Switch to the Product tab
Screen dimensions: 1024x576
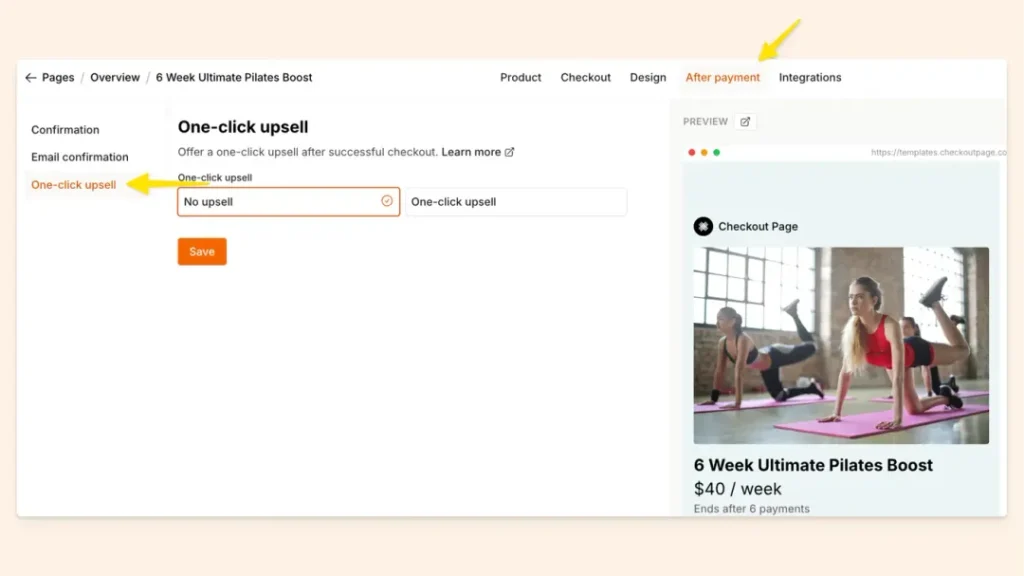(x=520, y=77)
